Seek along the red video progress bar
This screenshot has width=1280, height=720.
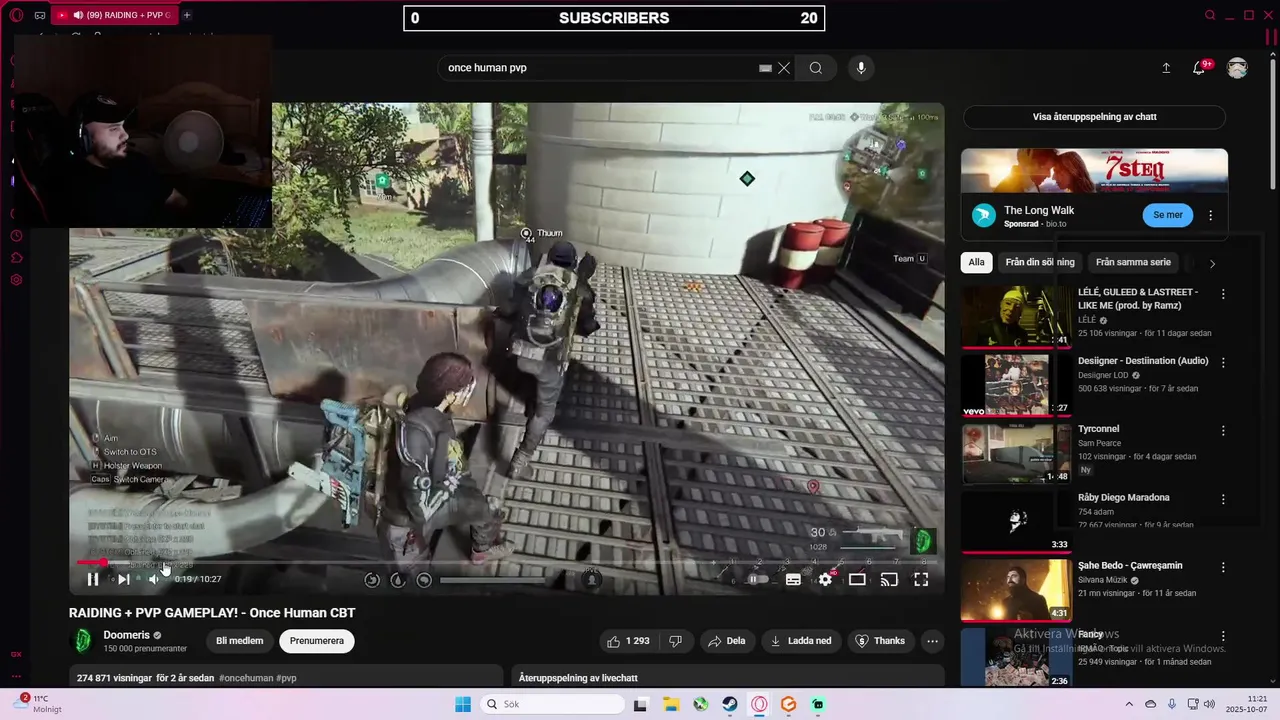pyautogui.click(x=506, y=562)
